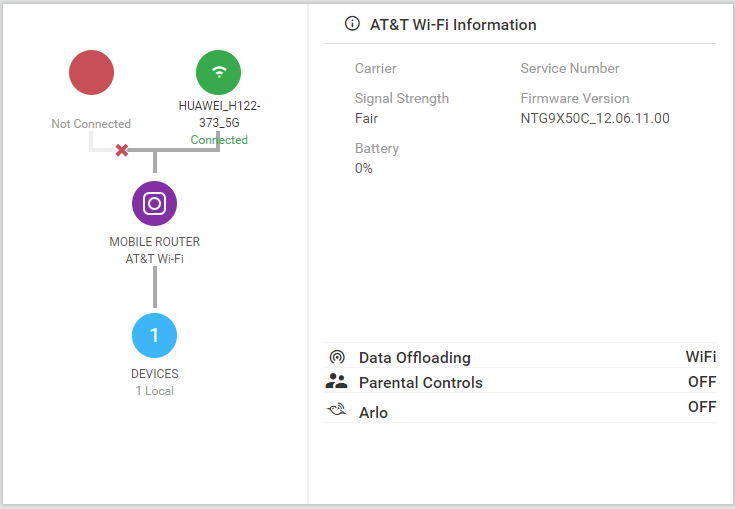Toggle the Parental Controls OFF status
The image size is (735, 509).
pos(701,382)
